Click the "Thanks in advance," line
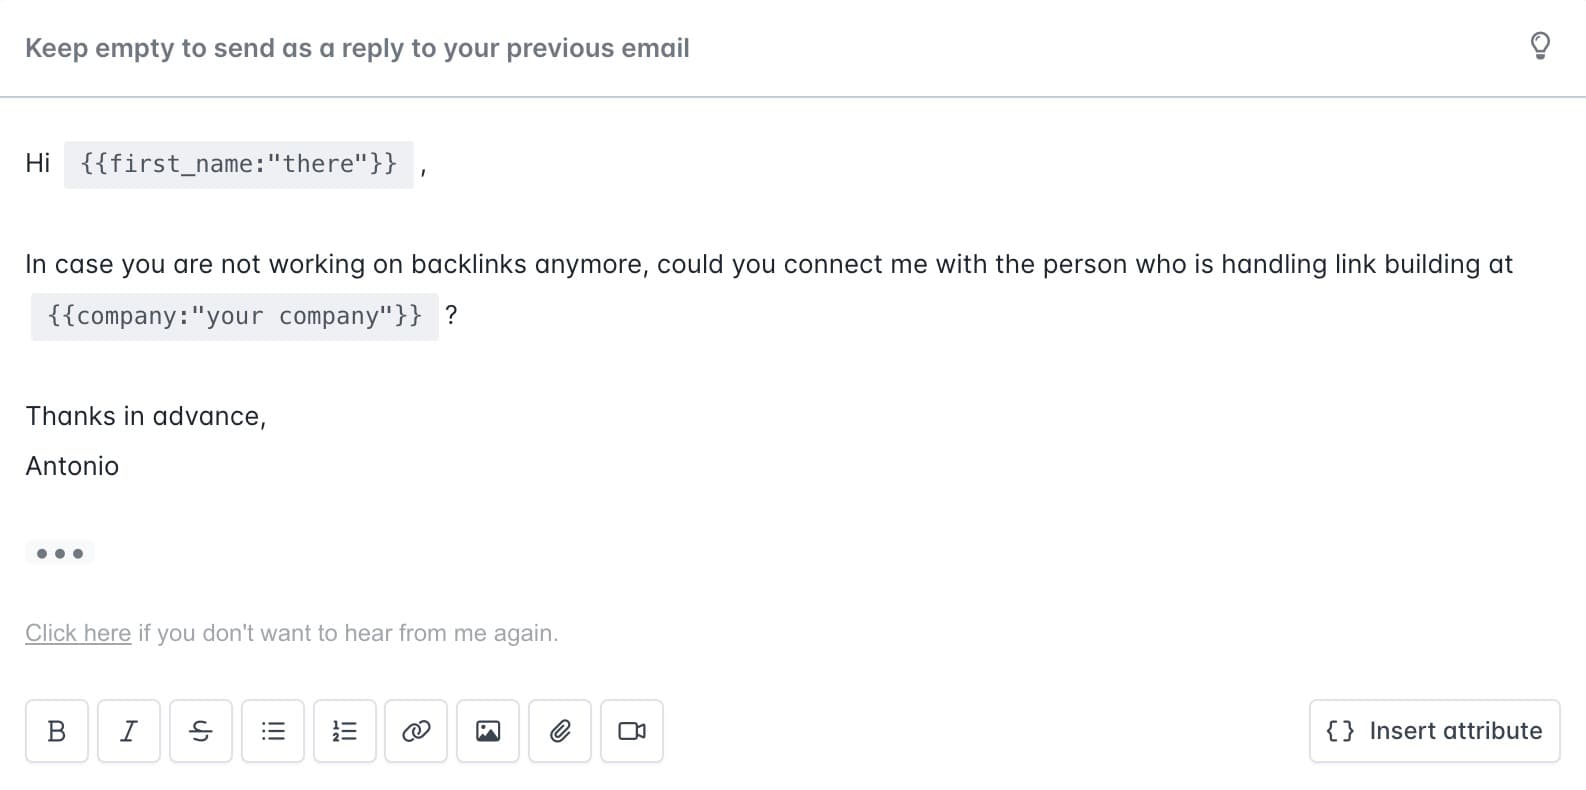 (x=146, y=416)
